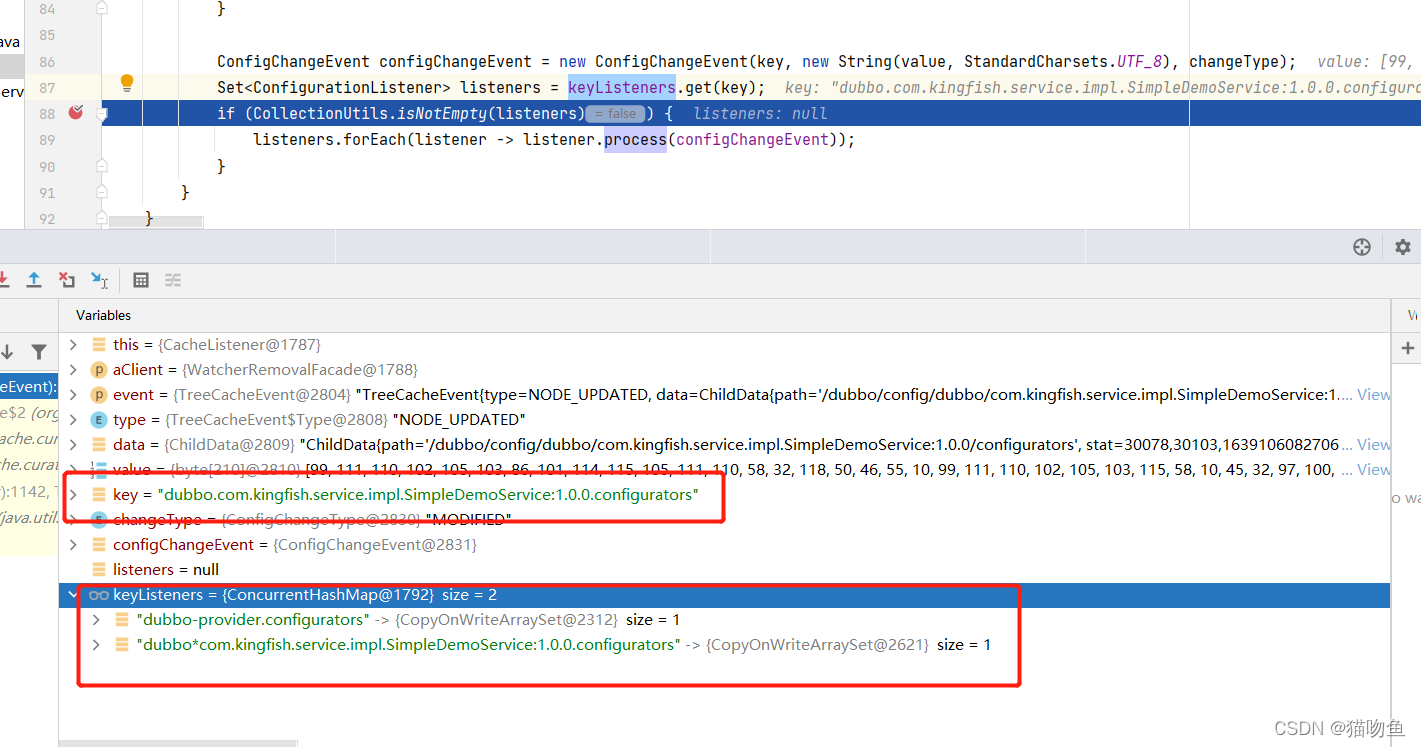Screen dimensions: 1421x747
Task: Click the object icon beside configChangeEvent
Action: point(98,545)
